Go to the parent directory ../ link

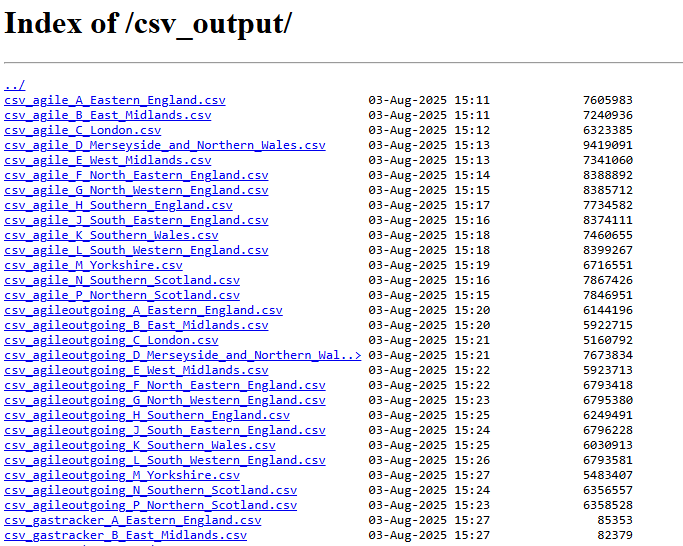[x=15, y=85]
